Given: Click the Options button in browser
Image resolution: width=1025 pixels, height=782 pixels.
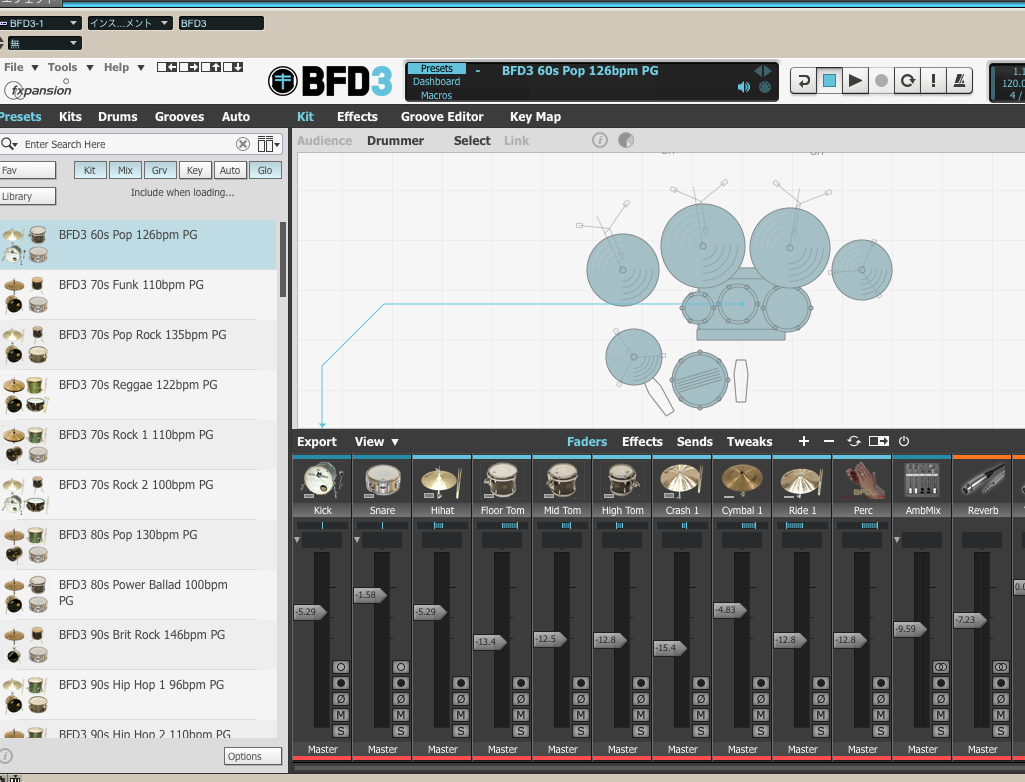Looking at the screenshot, I should click(x=253, y=756).
